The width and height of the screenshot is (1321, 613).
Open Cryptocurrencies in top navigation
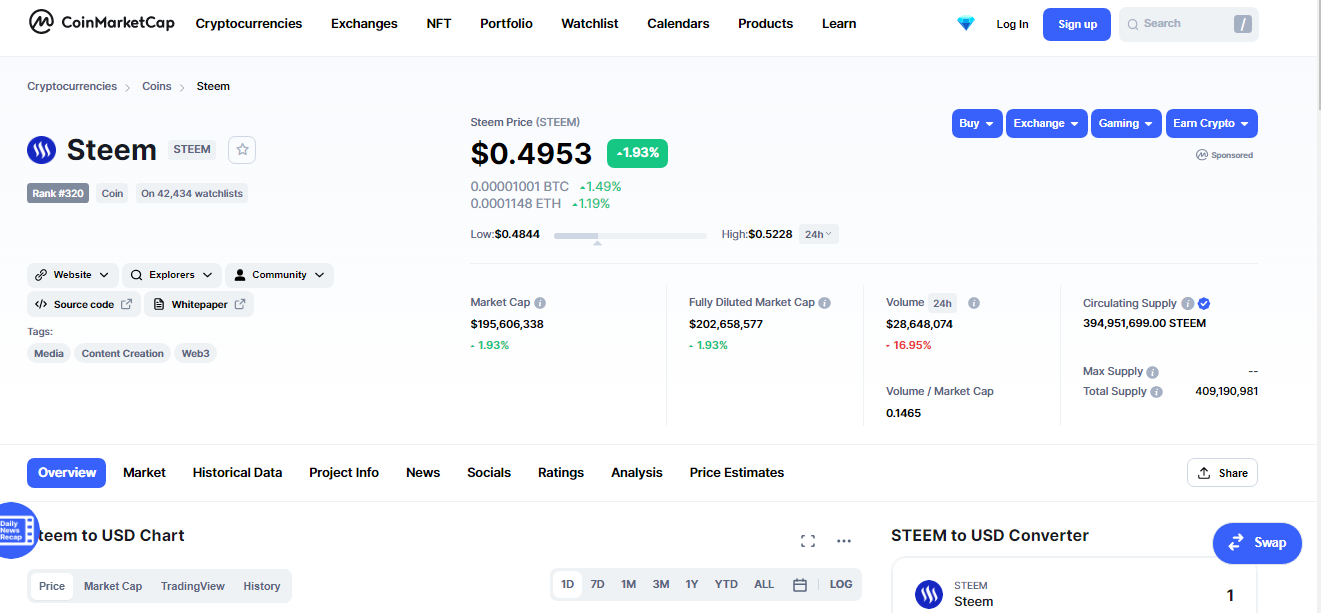249,23
